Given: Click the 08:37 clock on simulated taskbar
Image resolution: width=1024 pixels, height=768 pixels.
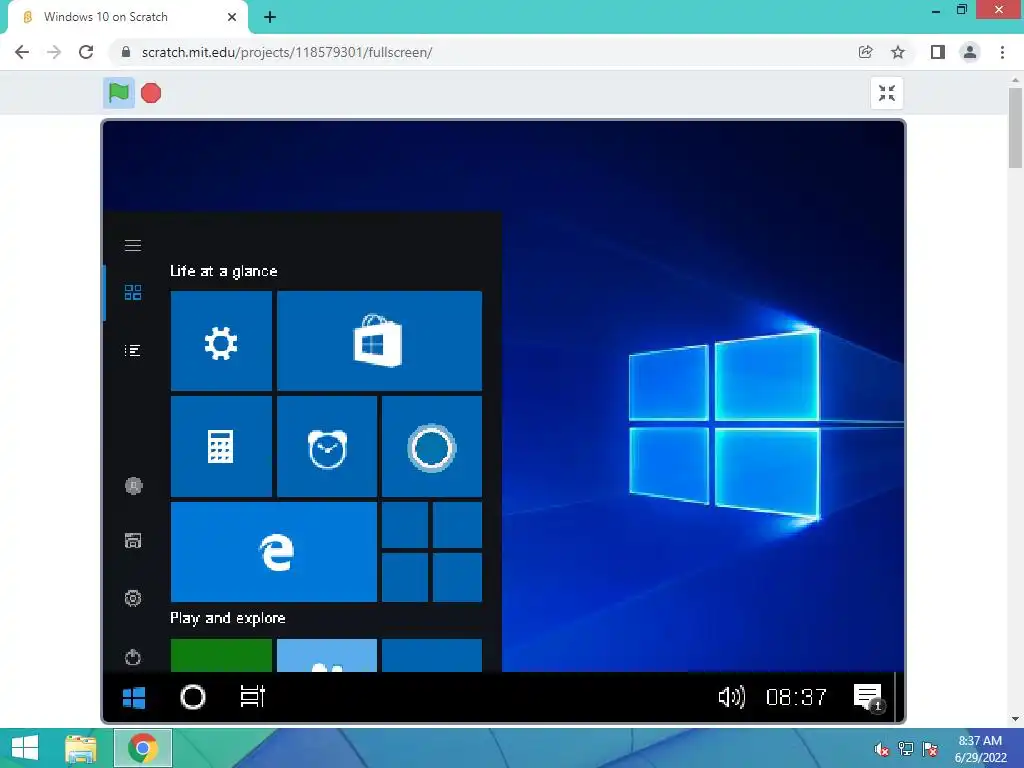Looking at the screenshot, I should [x=796, y=697].
